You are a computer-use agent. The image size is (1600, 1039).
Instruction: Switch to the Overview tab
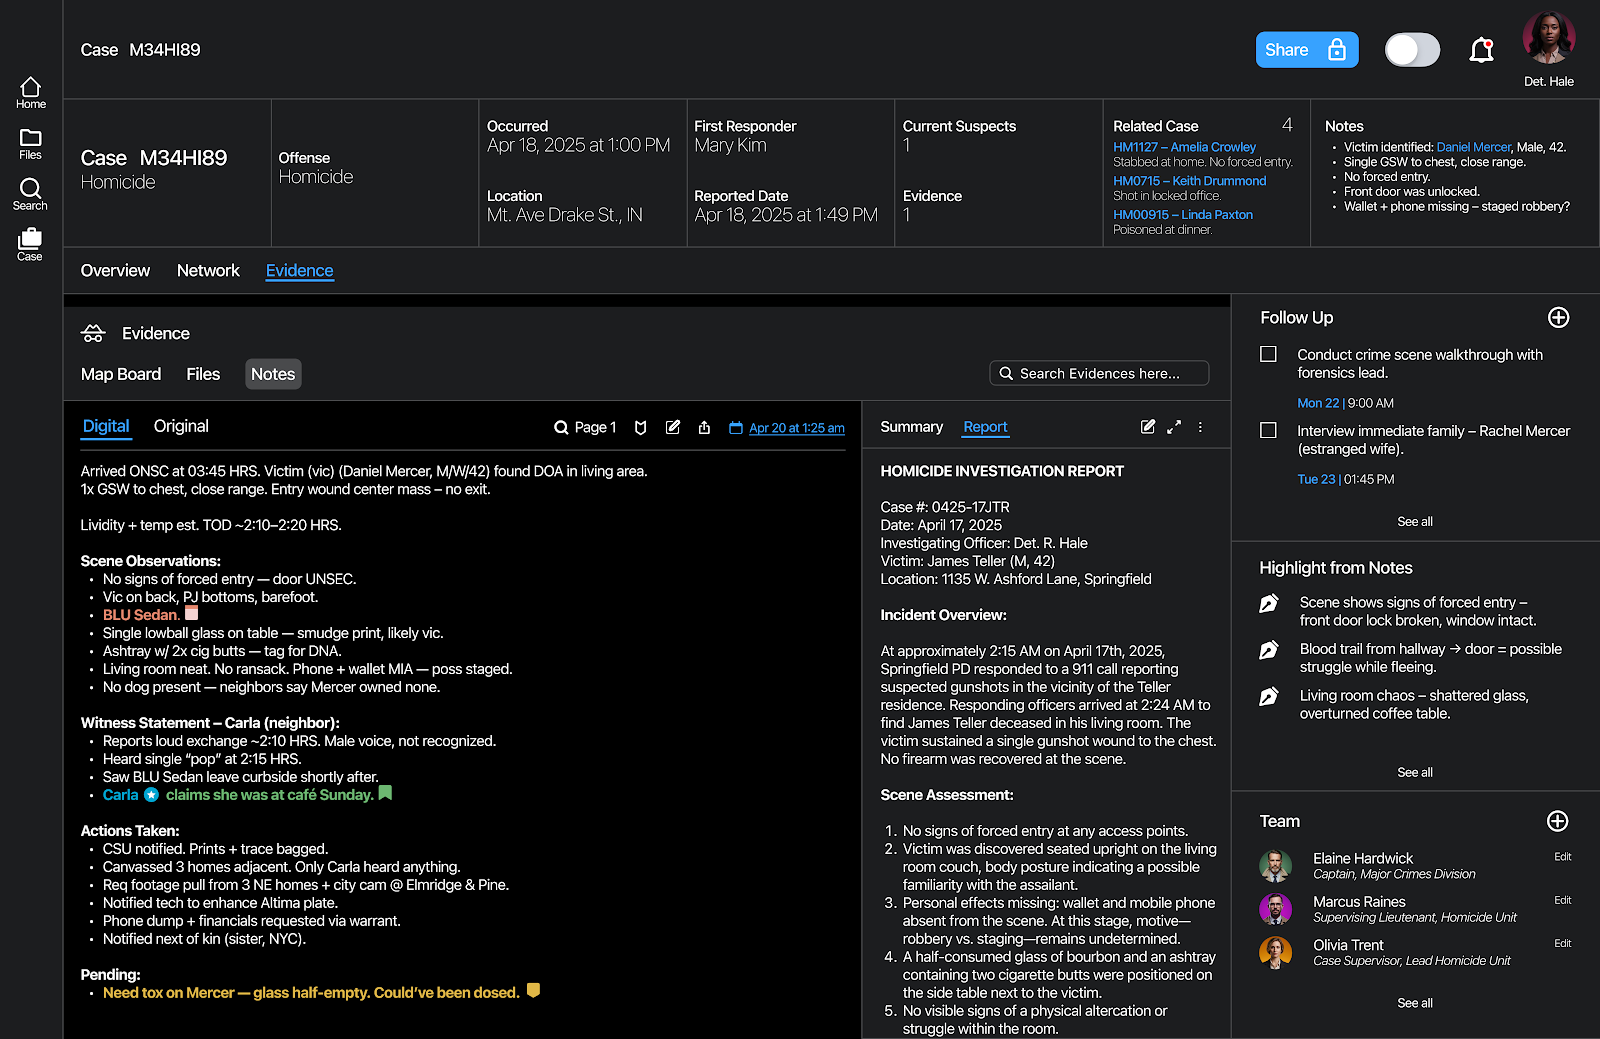pos(115,271)
